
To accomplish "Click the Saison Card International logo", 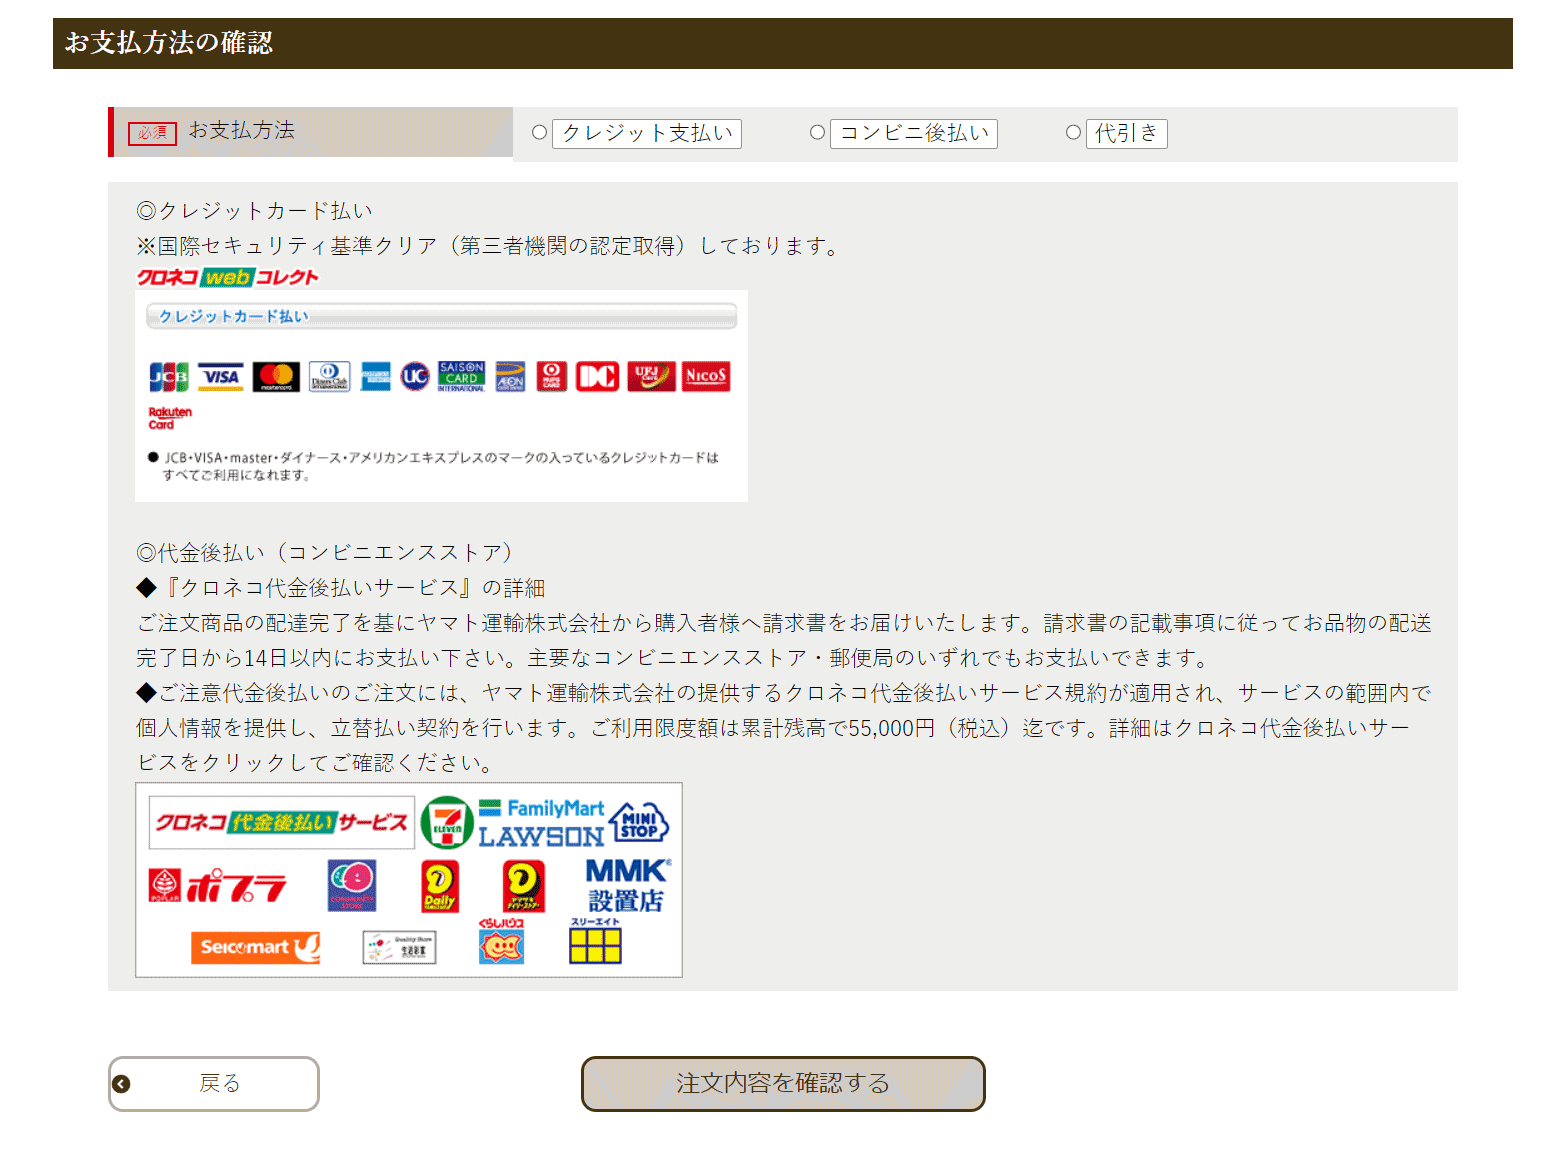I will 462,377.
